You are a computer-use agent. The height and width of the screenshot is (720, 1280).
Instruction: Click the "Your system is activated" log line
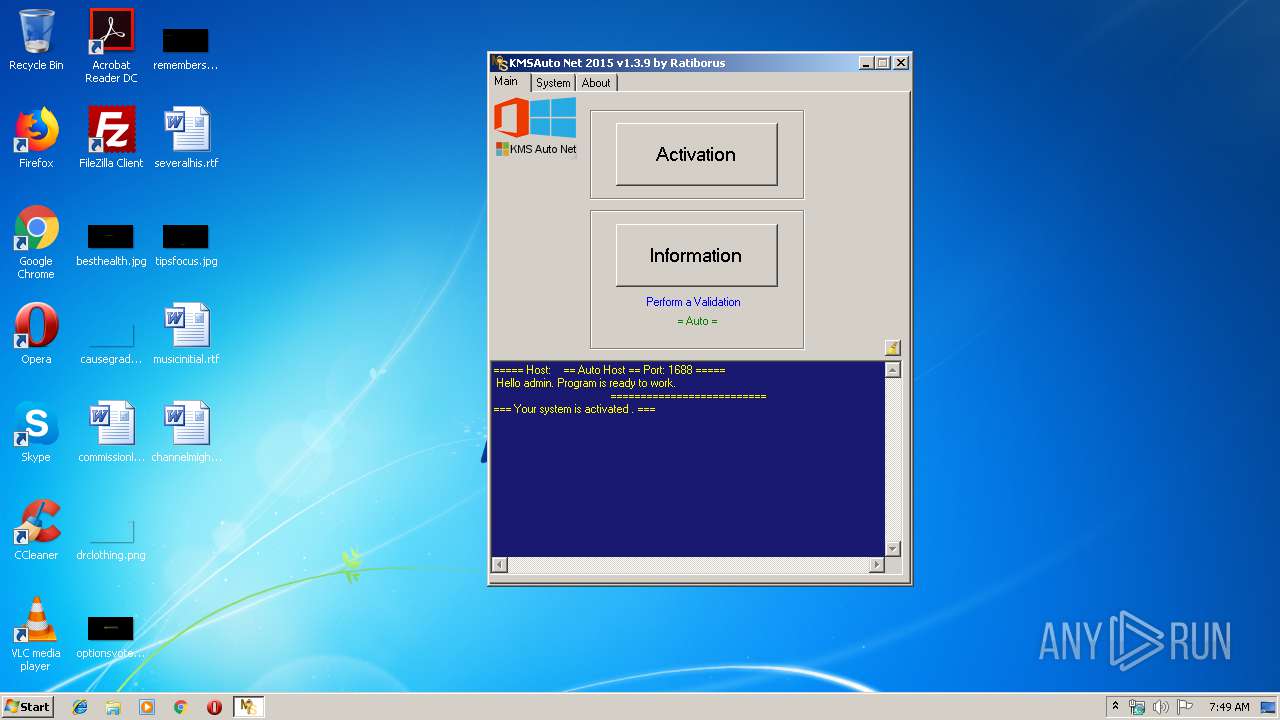574,409
